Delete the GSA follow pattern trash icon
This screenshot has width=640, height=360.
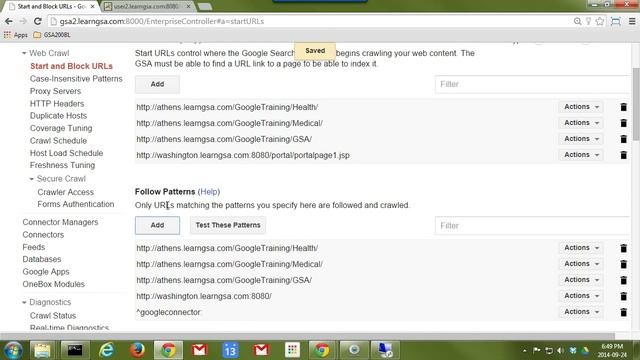(x=623, y=280)
